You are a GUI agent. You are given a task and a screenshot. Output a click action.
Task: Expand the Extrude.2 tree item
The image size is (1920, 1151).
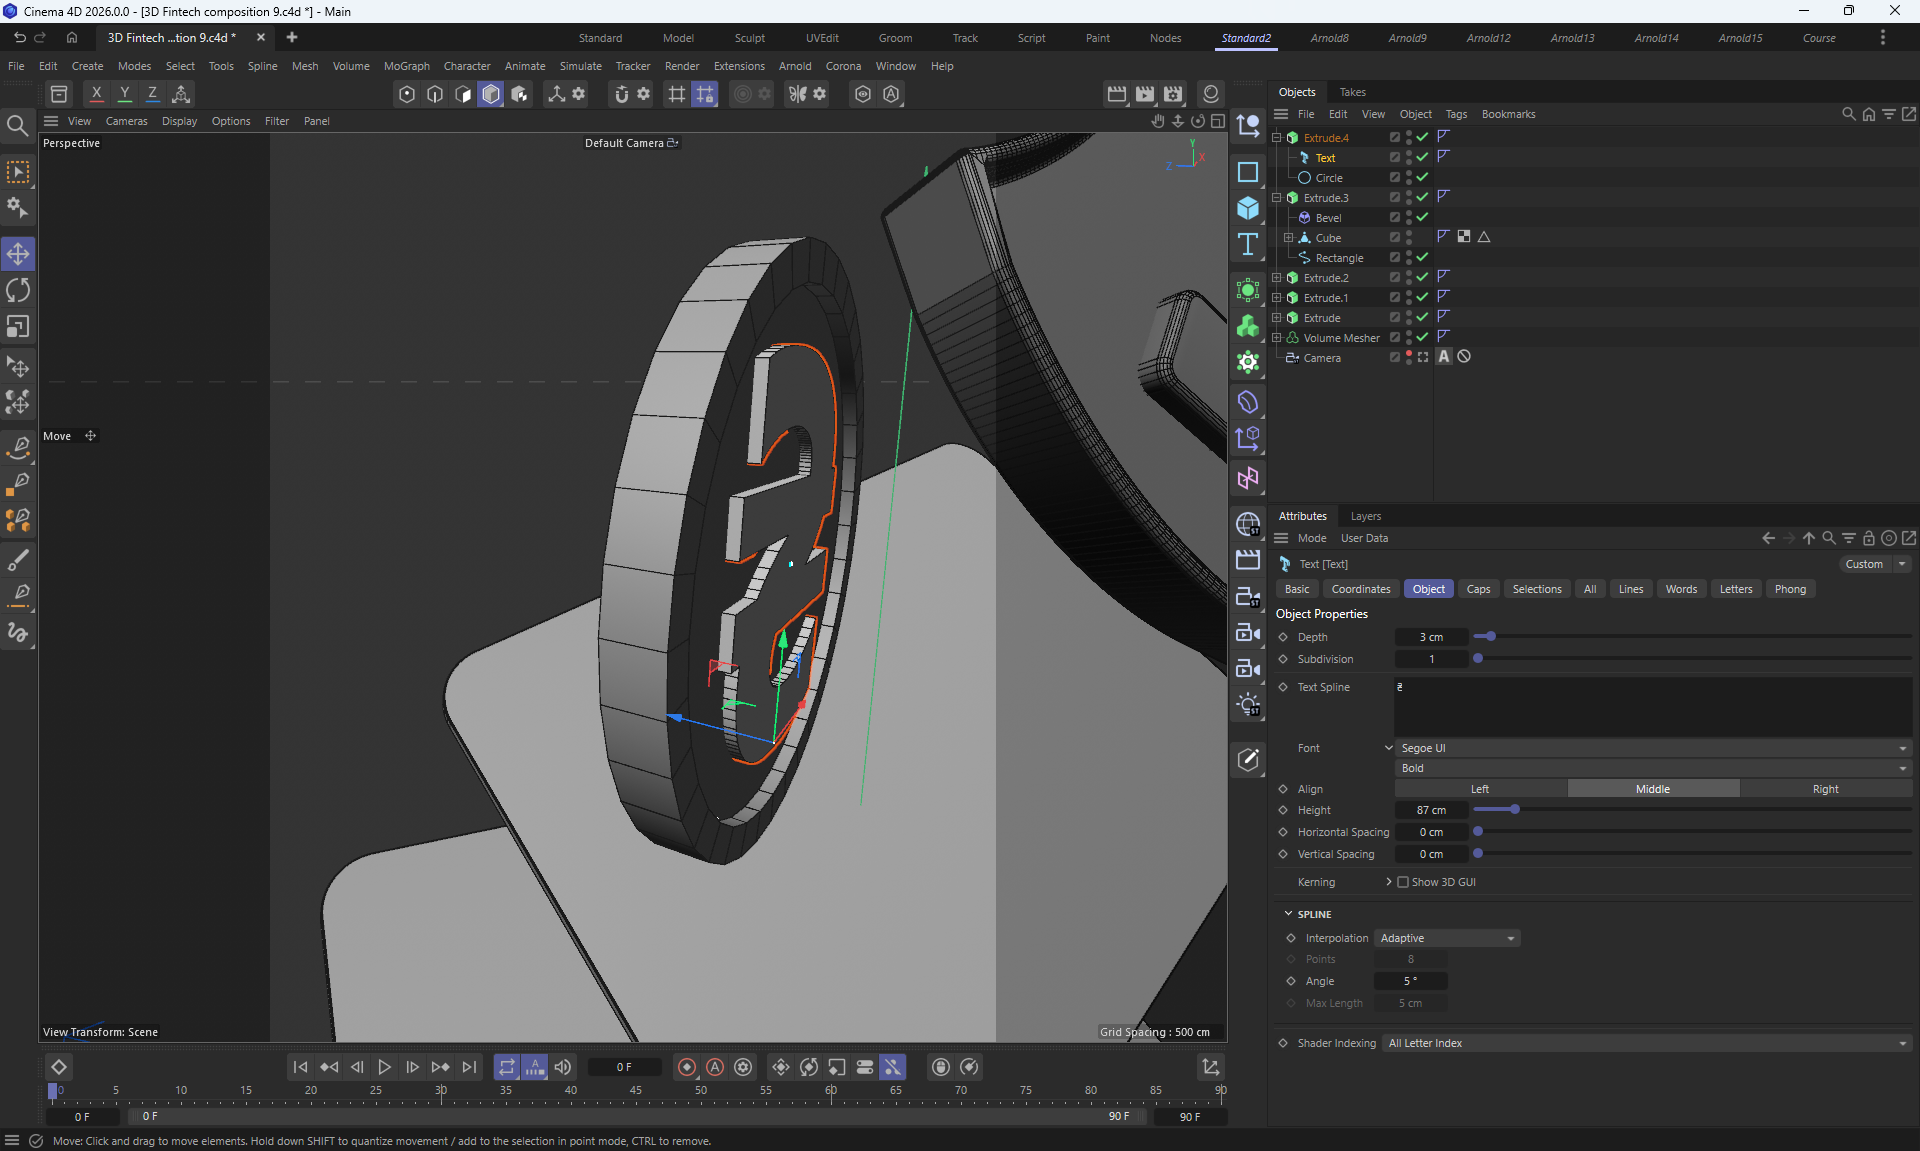click(1277, 278)
